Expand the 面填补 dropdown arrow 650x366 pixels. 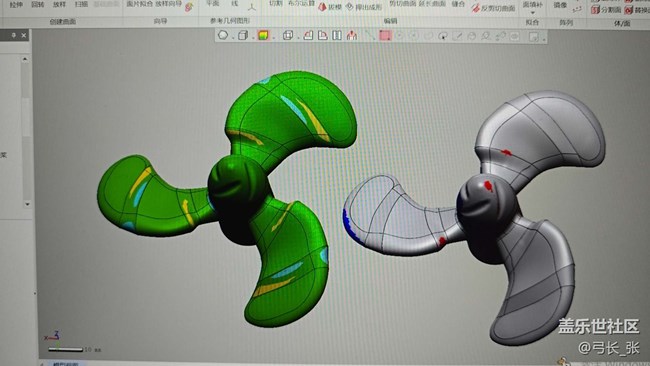click(532, 13)
